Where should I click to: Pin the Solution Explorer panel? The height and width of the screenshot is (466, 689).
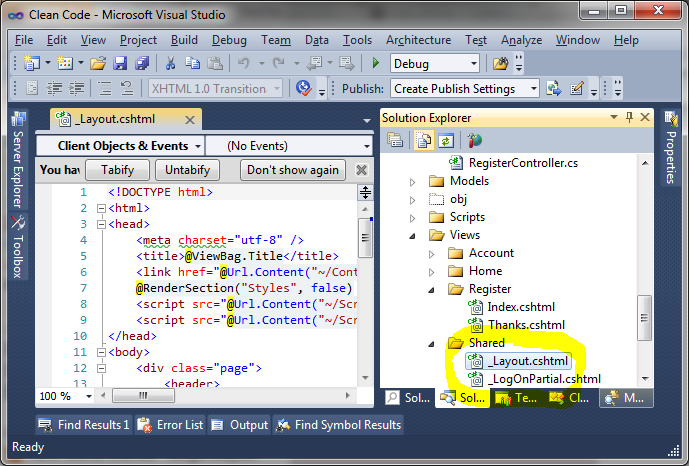[x=629, y=117]
